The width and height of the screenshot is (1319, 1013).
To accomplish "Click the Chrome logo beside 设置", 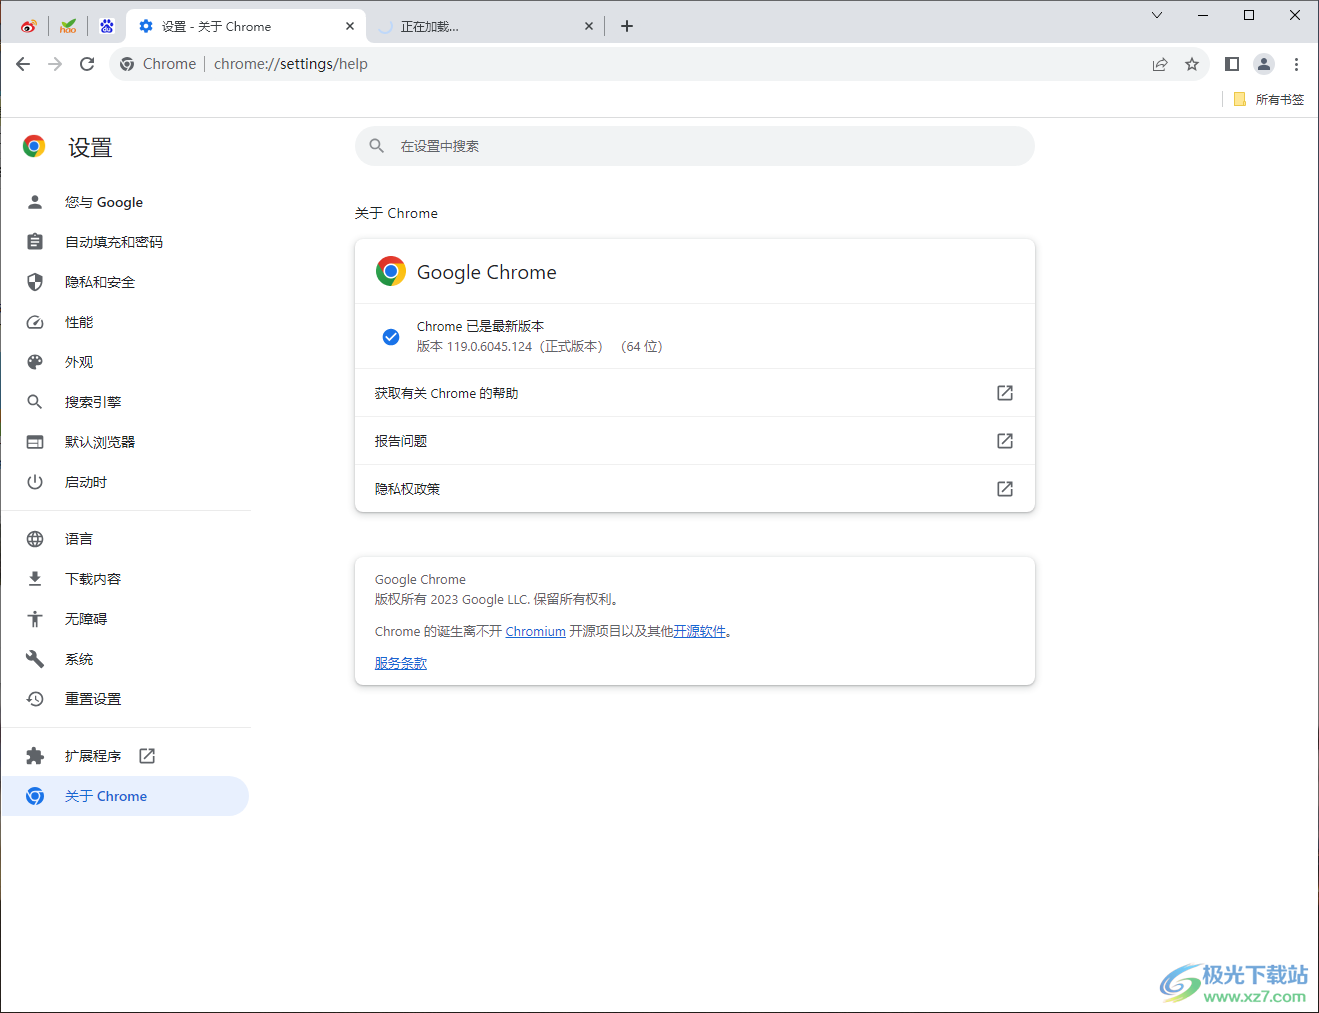I will pos(34,147).
